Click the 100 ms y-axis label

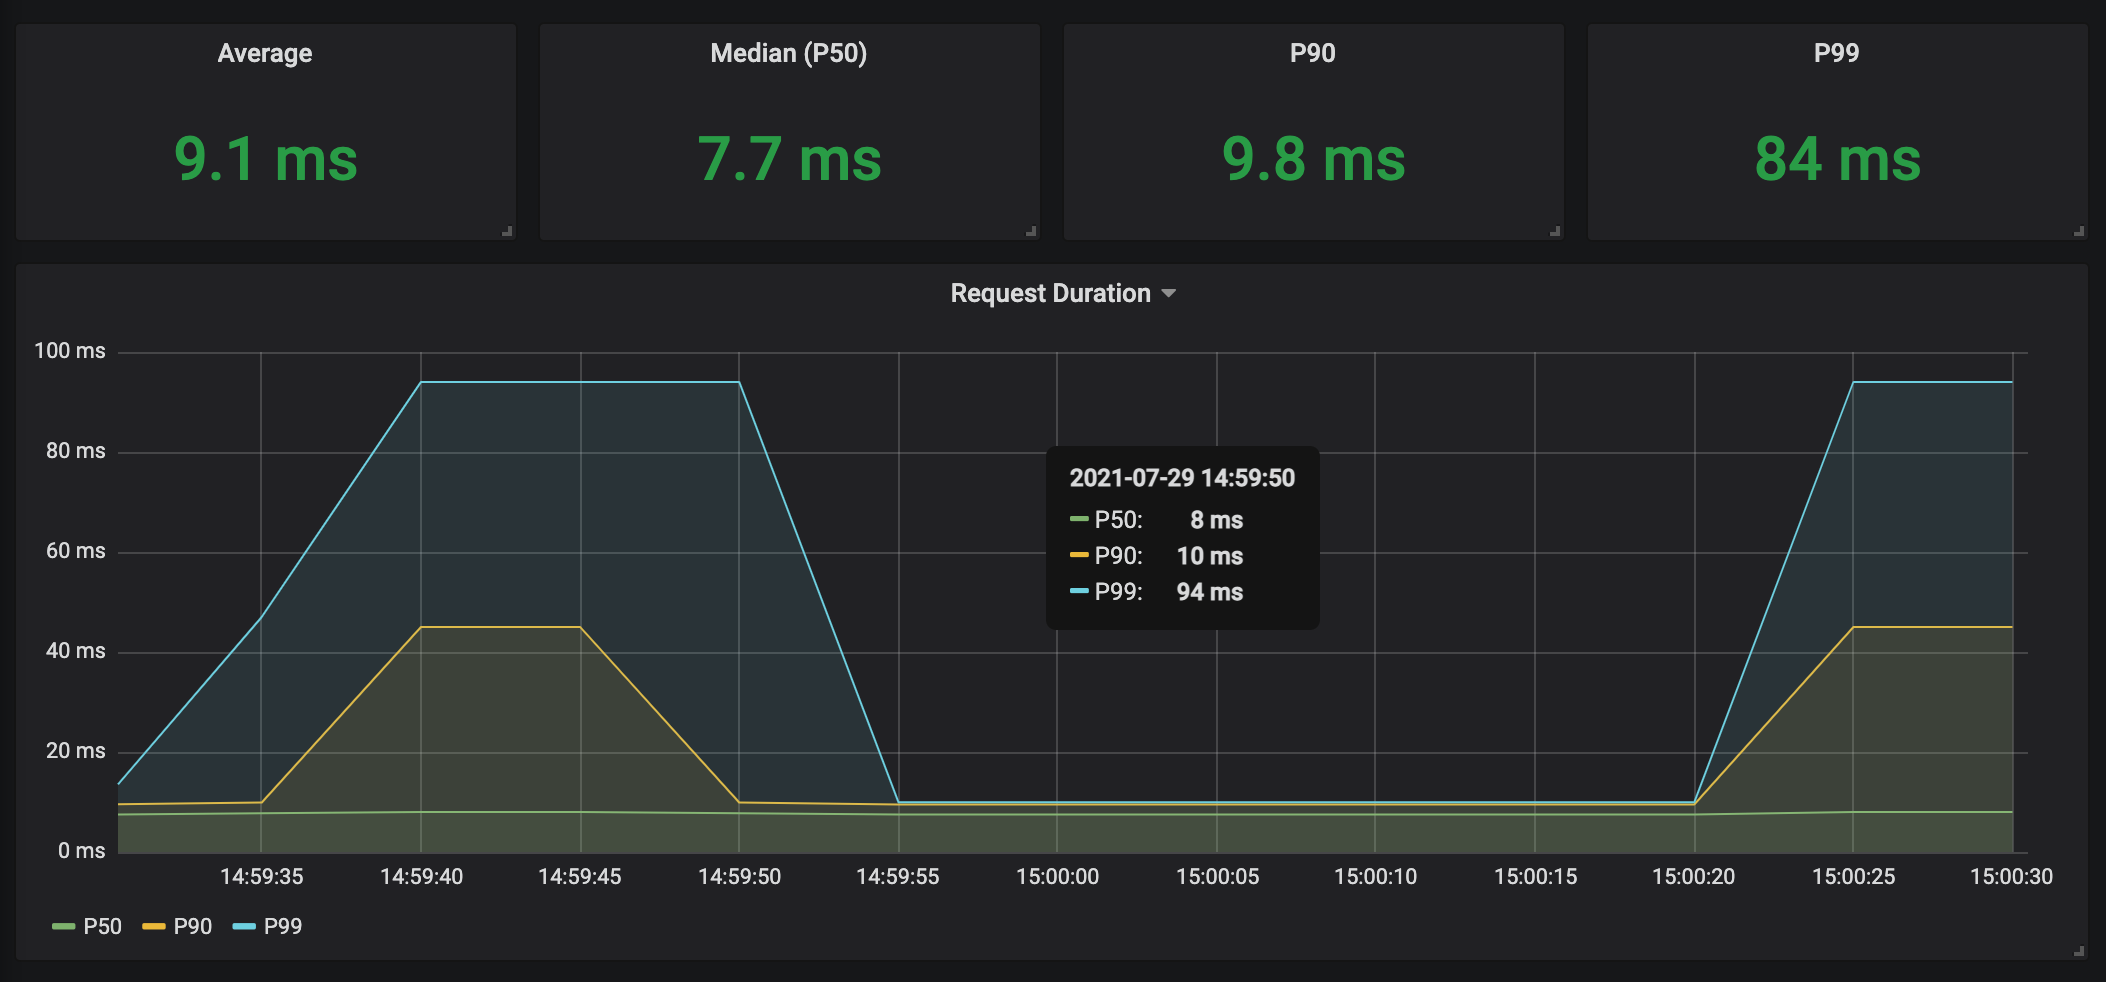point(70,351)
